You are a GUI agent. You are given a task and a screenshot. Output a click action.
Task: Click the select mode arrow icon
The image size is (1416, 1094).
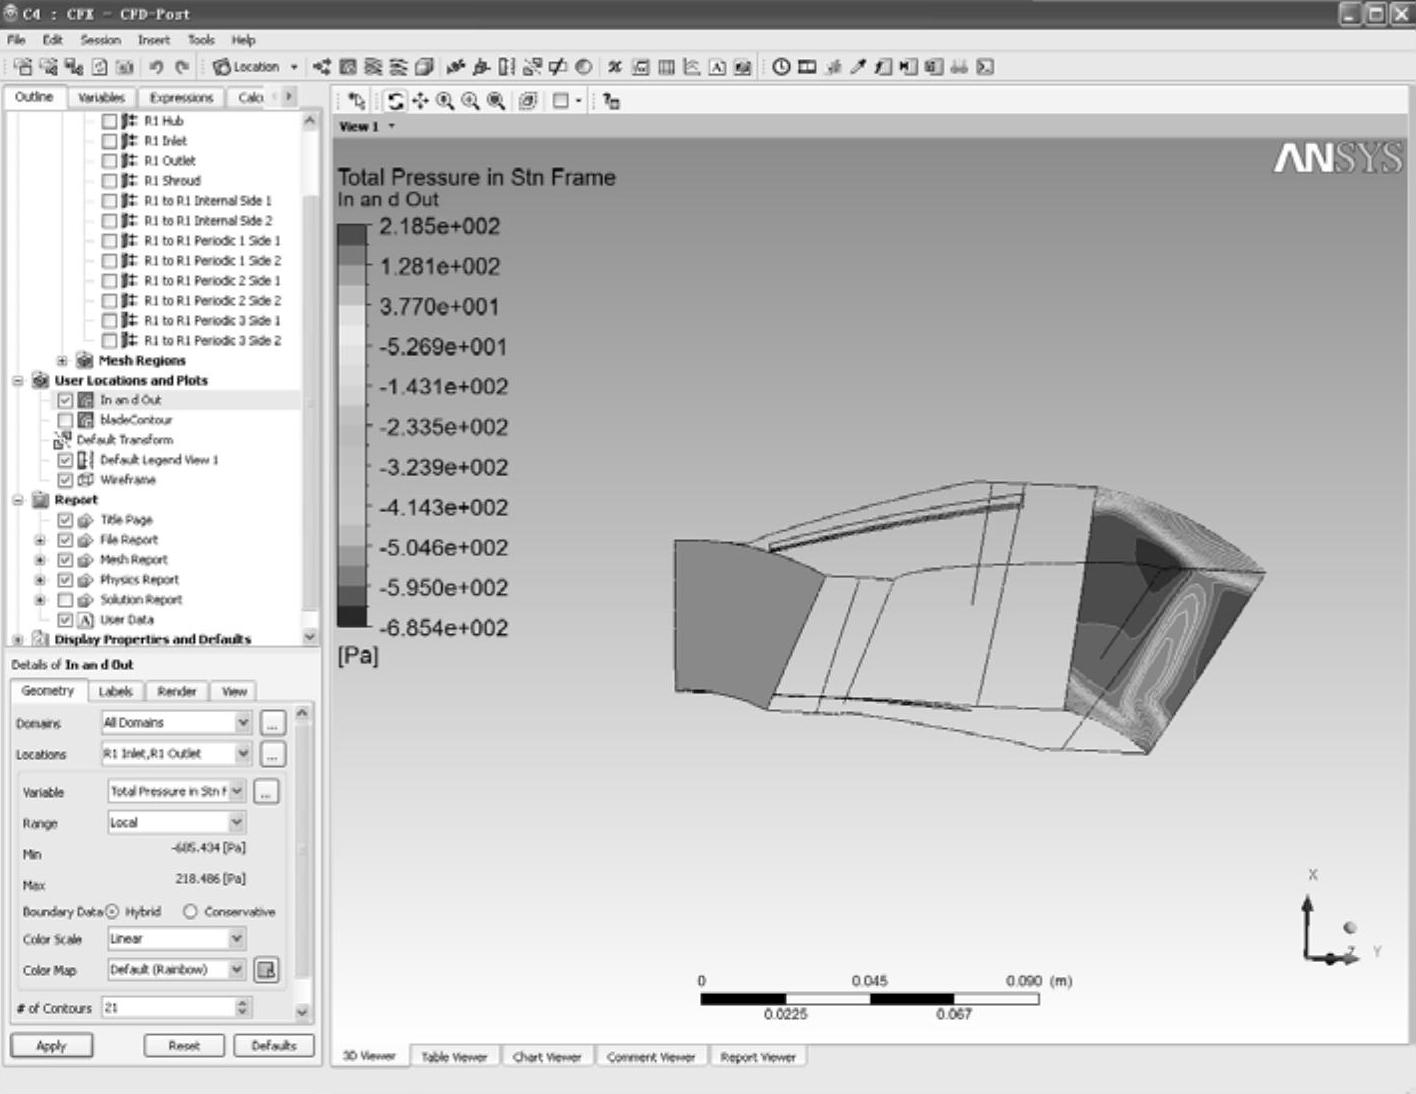click(357, 101)
